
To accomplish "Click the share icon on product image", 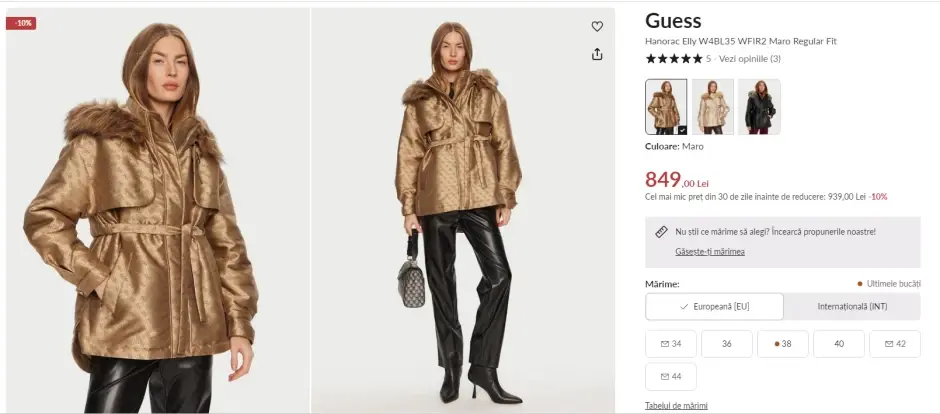I will (x=596, y=55).
